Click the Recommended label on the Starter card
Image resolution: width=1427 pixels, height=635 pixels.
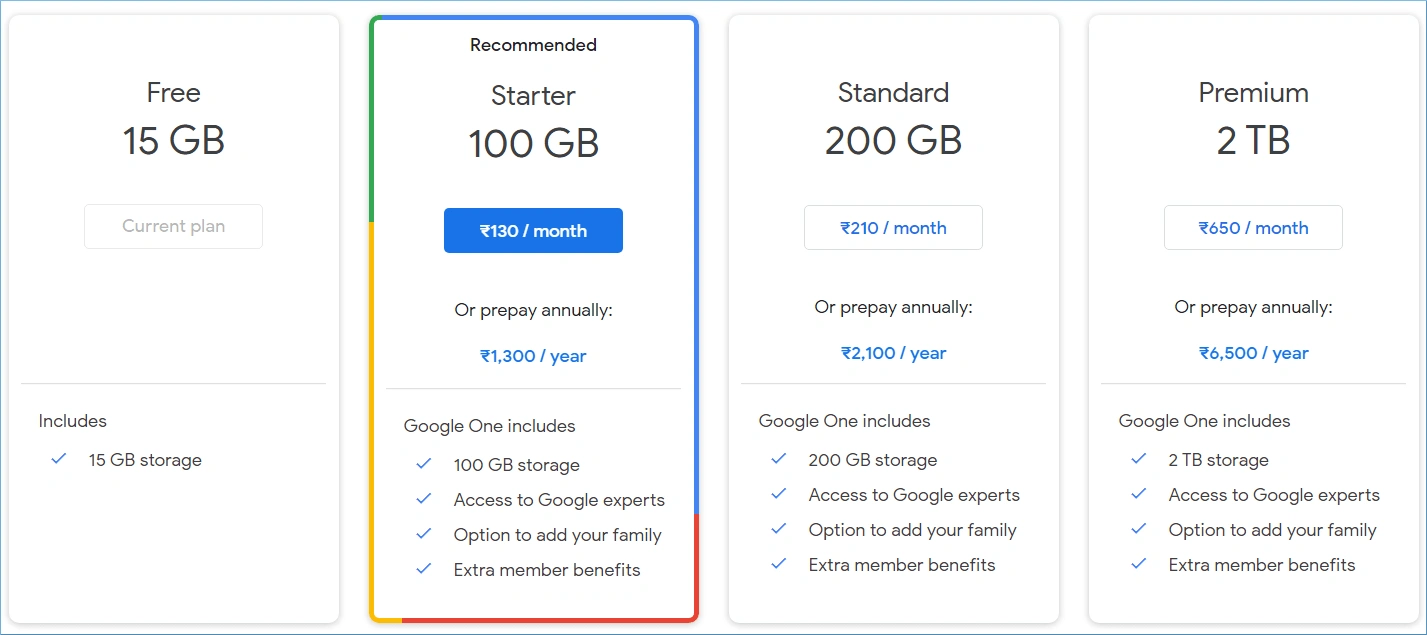click(x=533, y=45)
